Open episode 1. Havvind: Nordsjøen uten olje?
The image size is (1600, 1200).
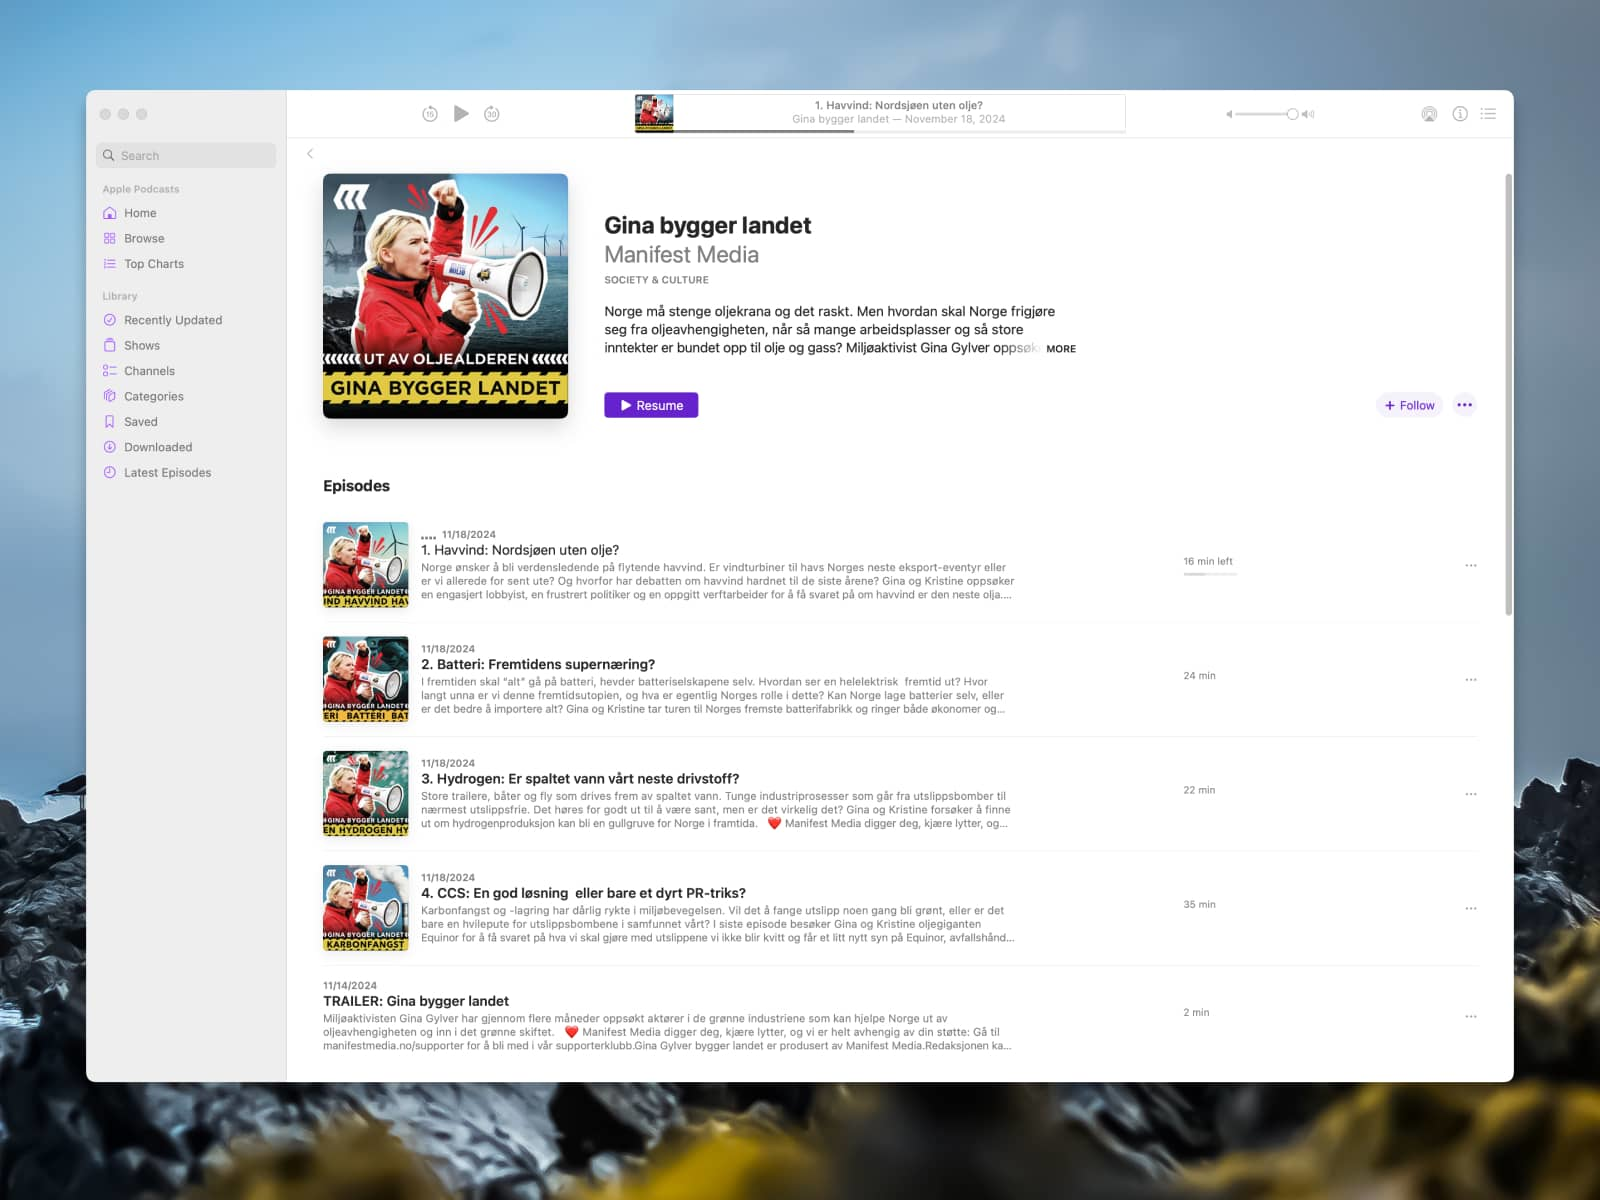(520, 550)
